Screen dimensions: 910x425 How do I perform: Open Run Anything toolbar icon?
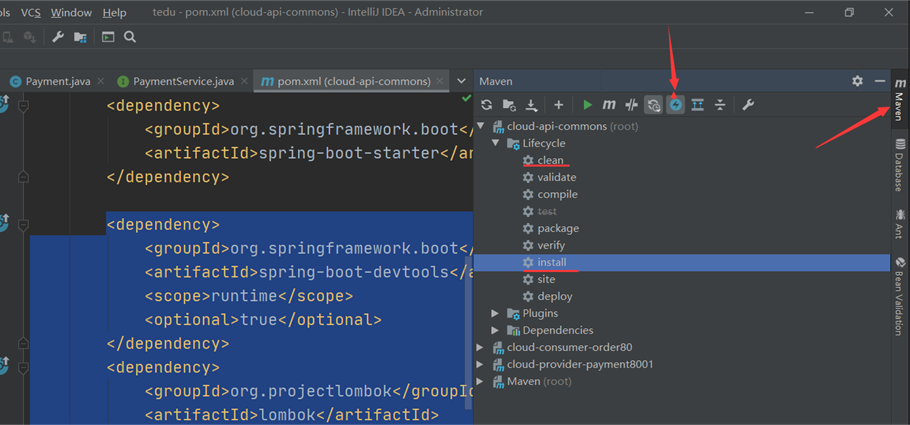click(108, 37)
